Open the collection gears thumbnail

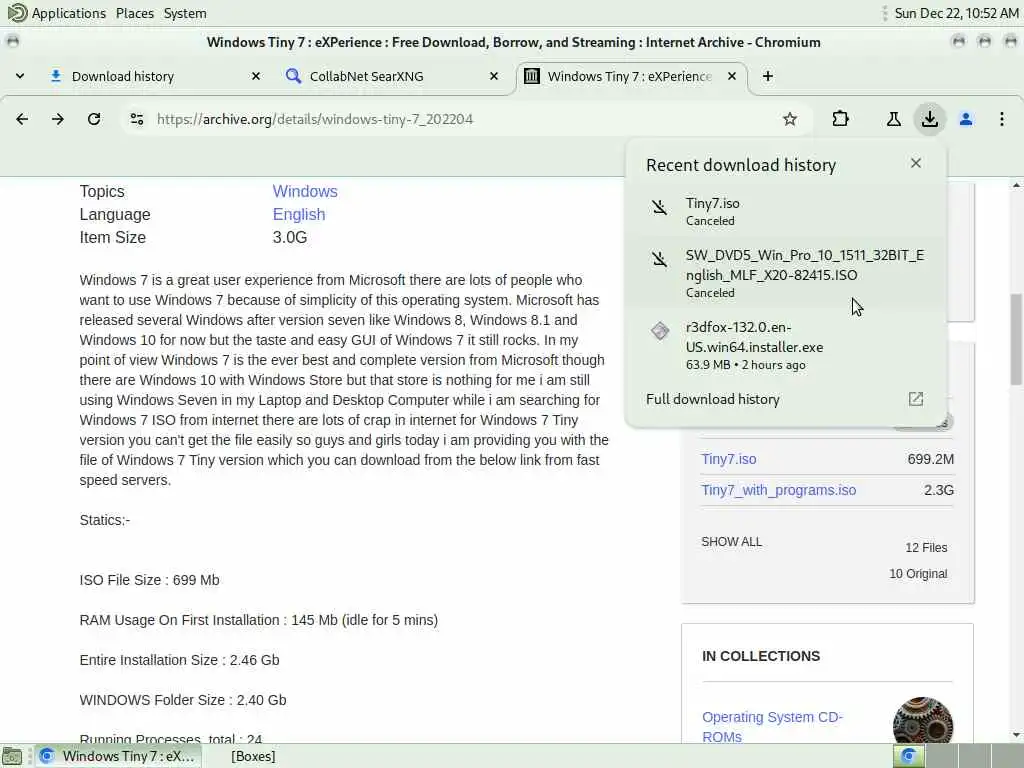(923, 720)
